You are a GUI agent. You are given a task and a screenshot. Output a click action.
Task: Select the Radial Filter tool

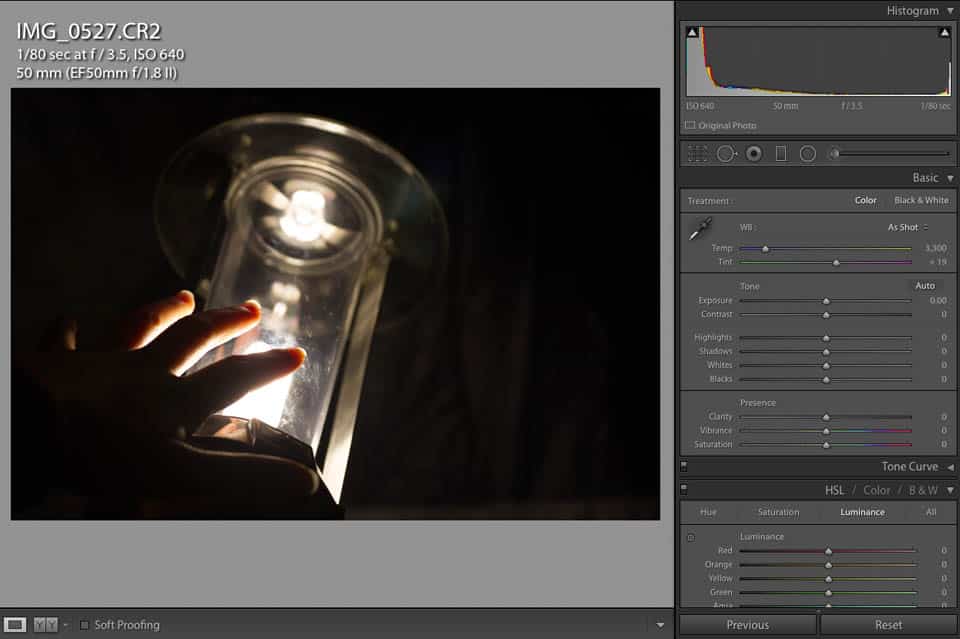pyautogui.click(x=808, y=153)
